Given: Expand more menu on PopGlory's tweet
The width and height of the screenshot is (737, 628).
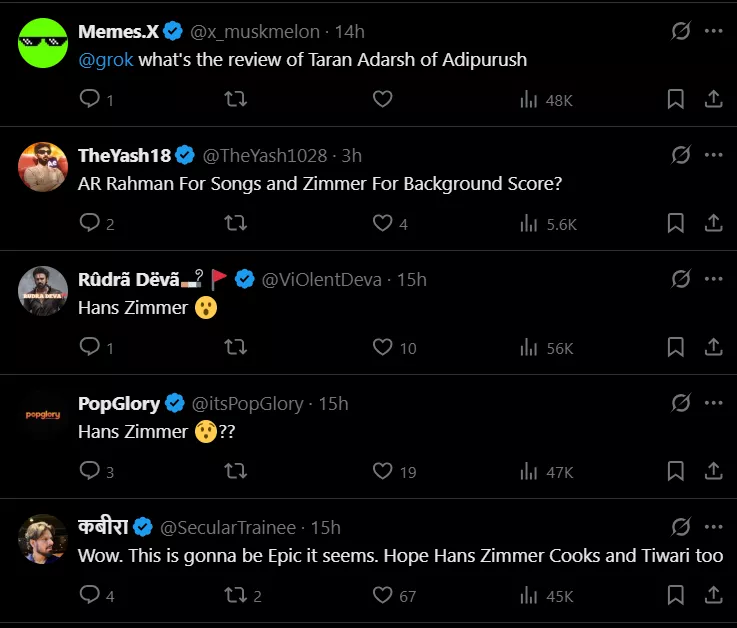Looking at the screenshot, I should (713, 403).
